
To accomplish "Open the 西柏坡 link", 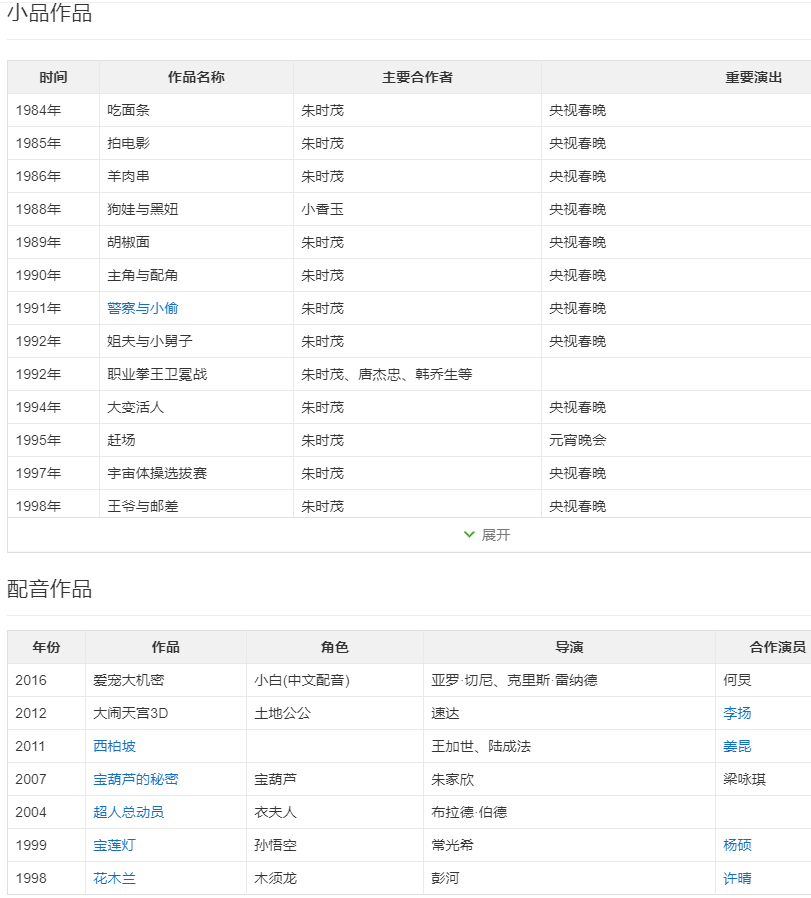I will pos(115,746).
